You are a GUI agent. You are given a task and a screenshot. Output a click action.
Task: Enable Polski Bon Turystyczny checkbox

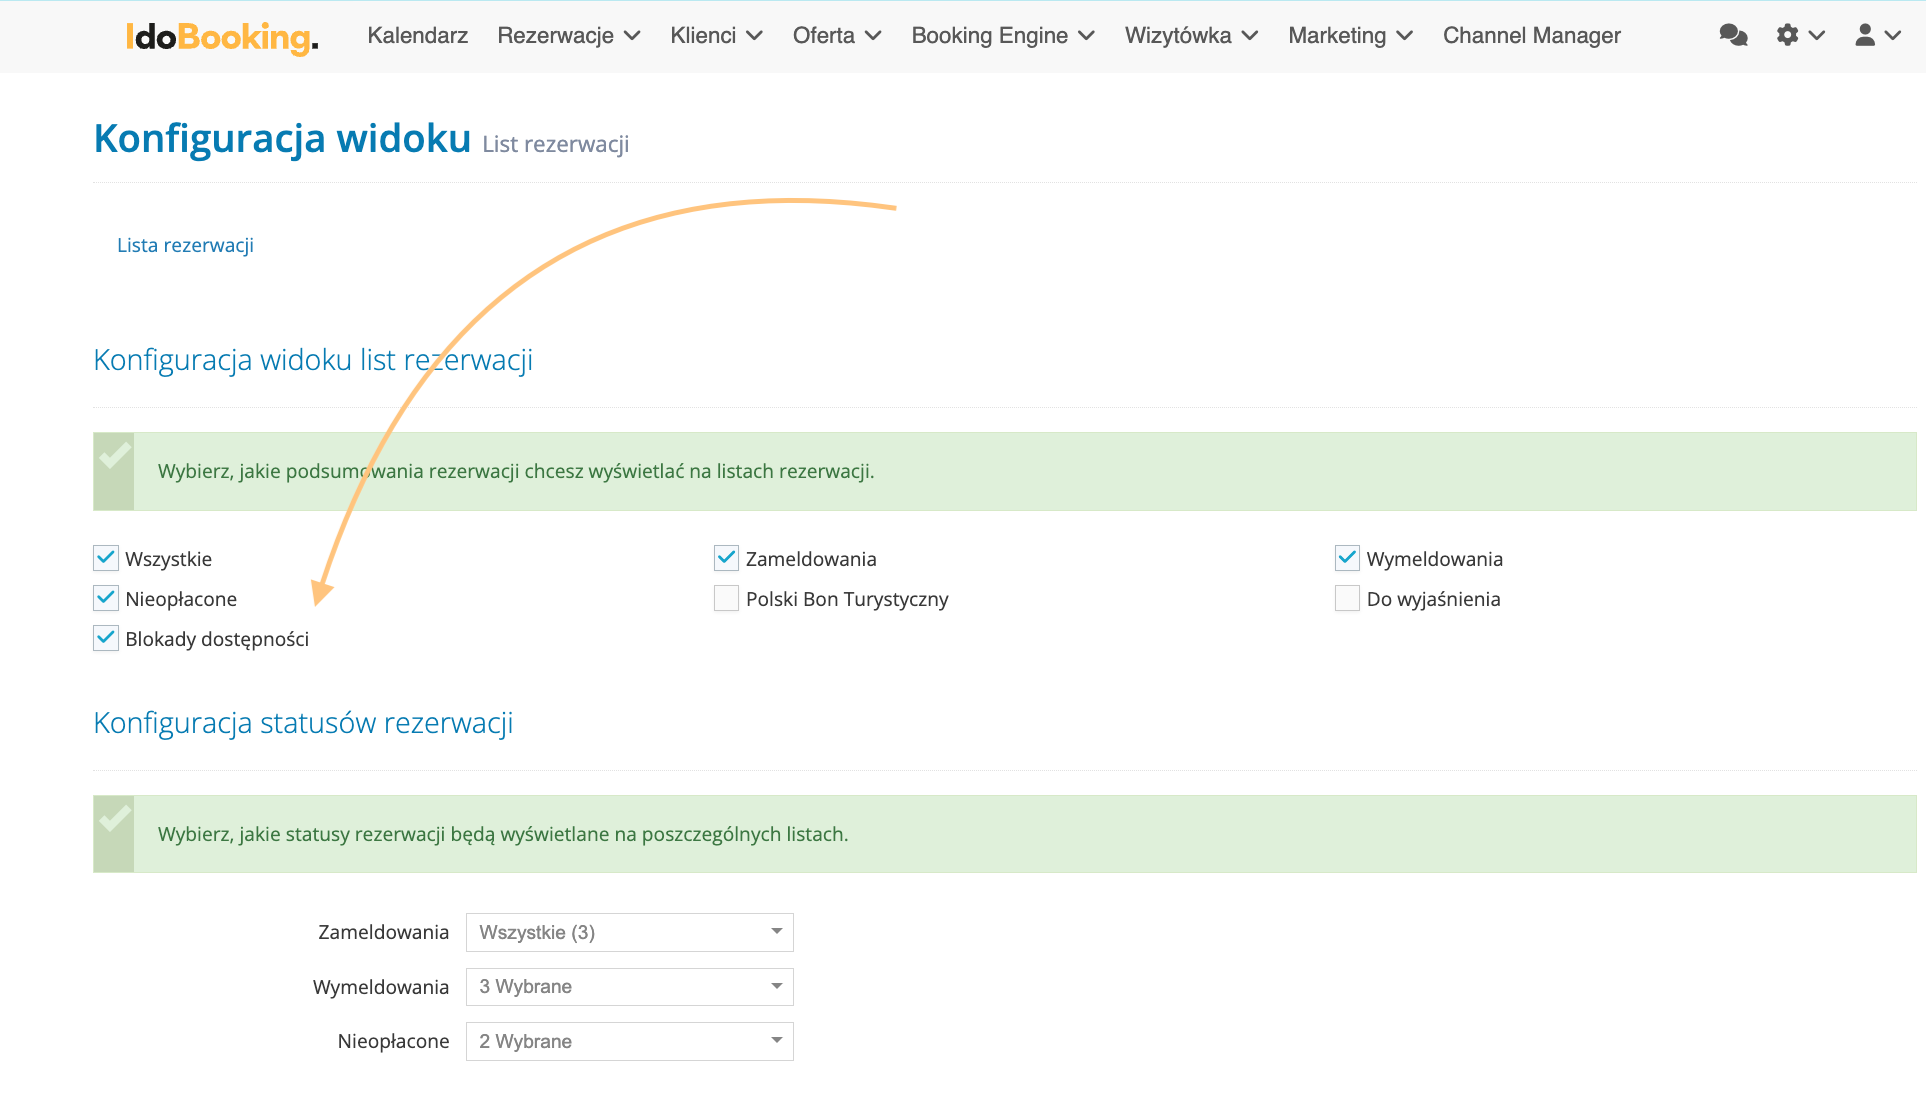[726, 598]
